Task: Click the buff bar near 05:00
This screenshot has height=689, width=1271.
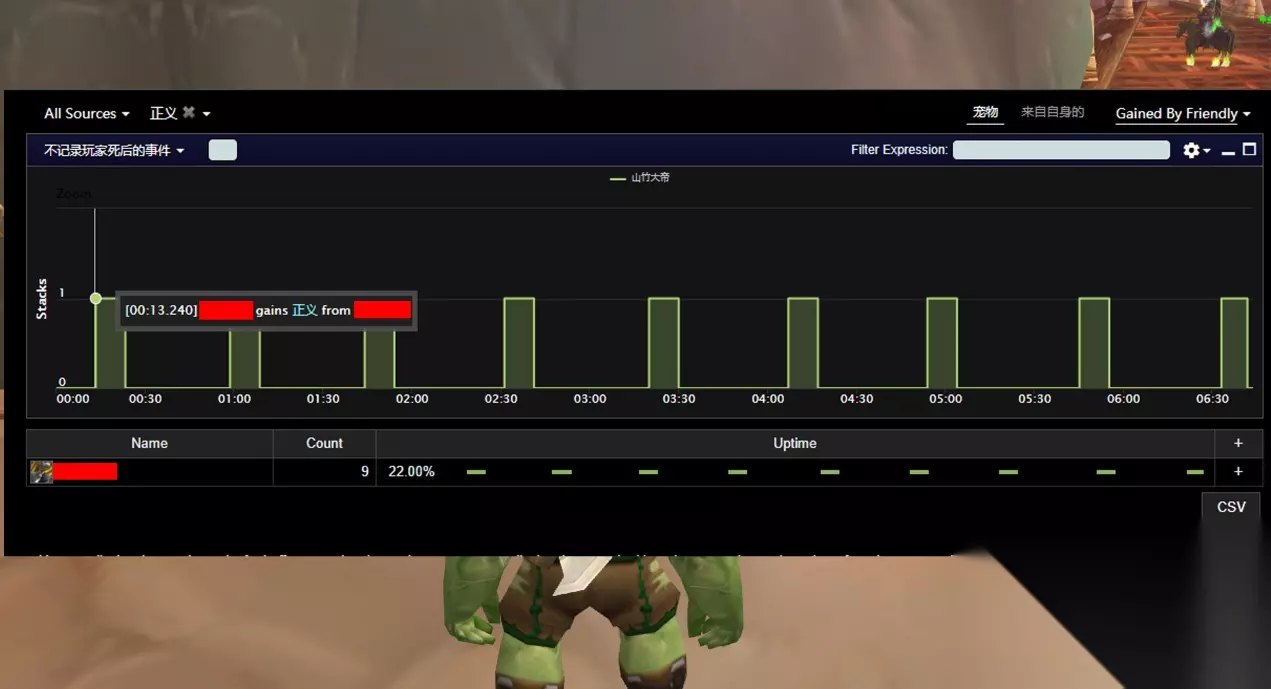Action: click(x=942, y=342)
